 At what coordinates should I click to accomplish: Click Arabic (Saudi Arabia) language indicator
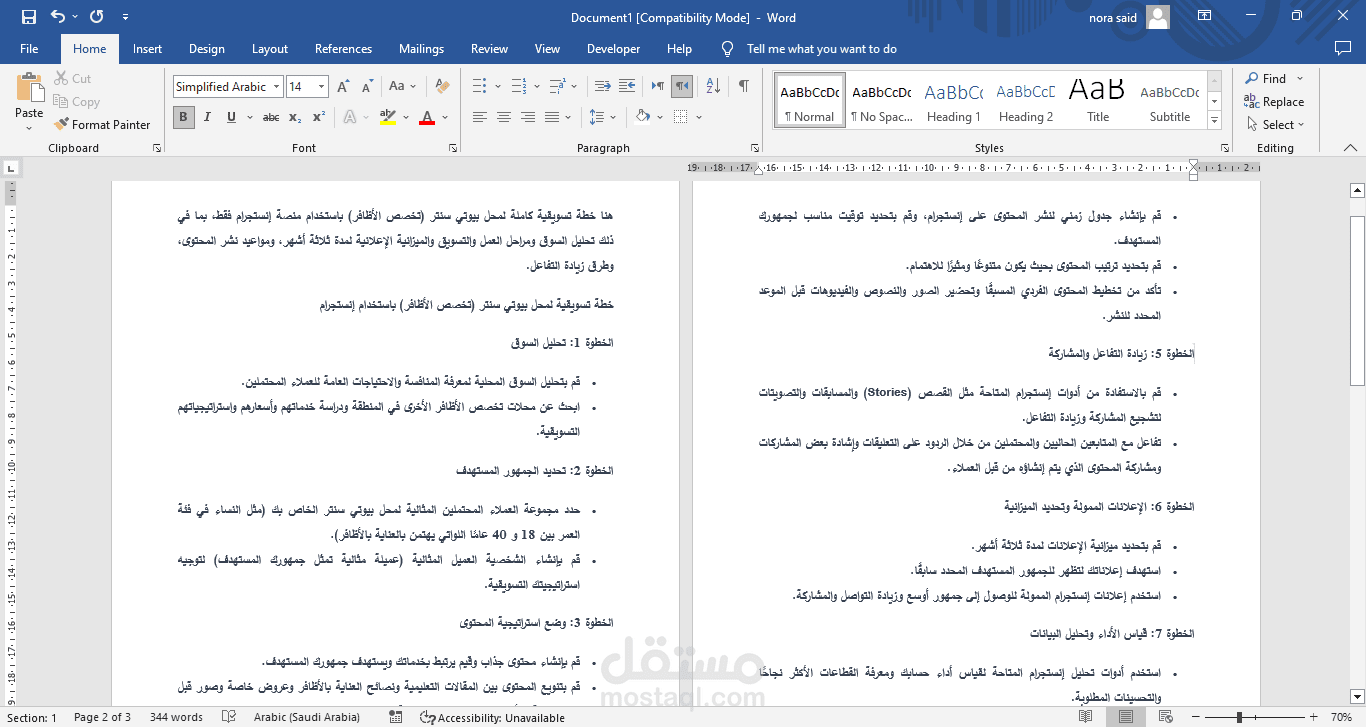305,717
